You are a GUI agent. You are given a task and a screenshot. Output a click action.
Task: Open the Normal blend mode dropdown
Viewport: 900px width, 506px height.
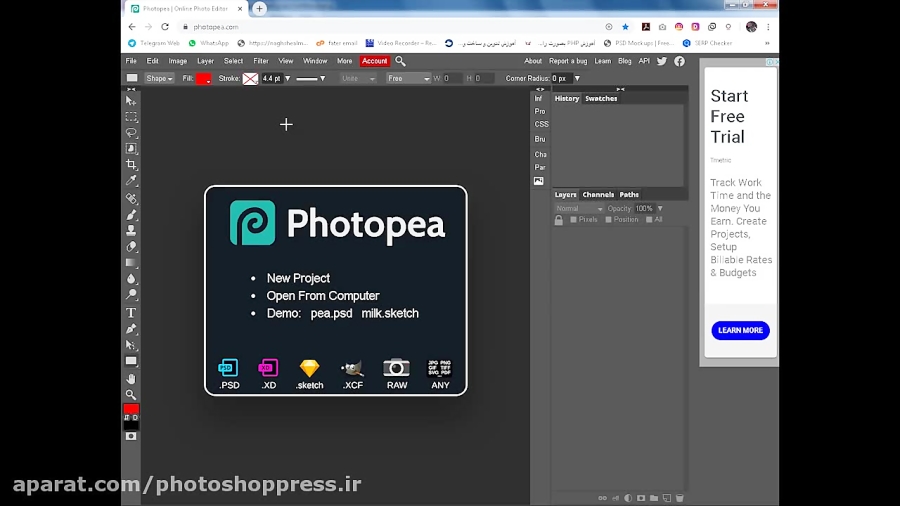[579, 208]
